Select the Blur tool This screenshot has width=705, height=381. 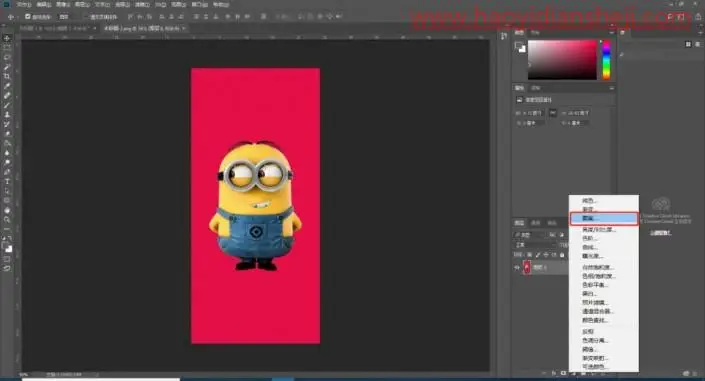tap(7, 152)
